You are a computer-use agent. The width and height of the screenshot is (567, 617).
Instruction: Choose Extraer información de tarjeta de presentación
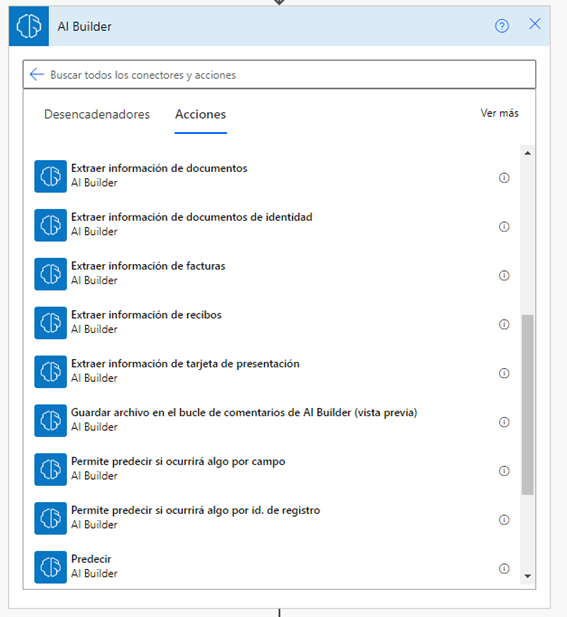[185, 364]
